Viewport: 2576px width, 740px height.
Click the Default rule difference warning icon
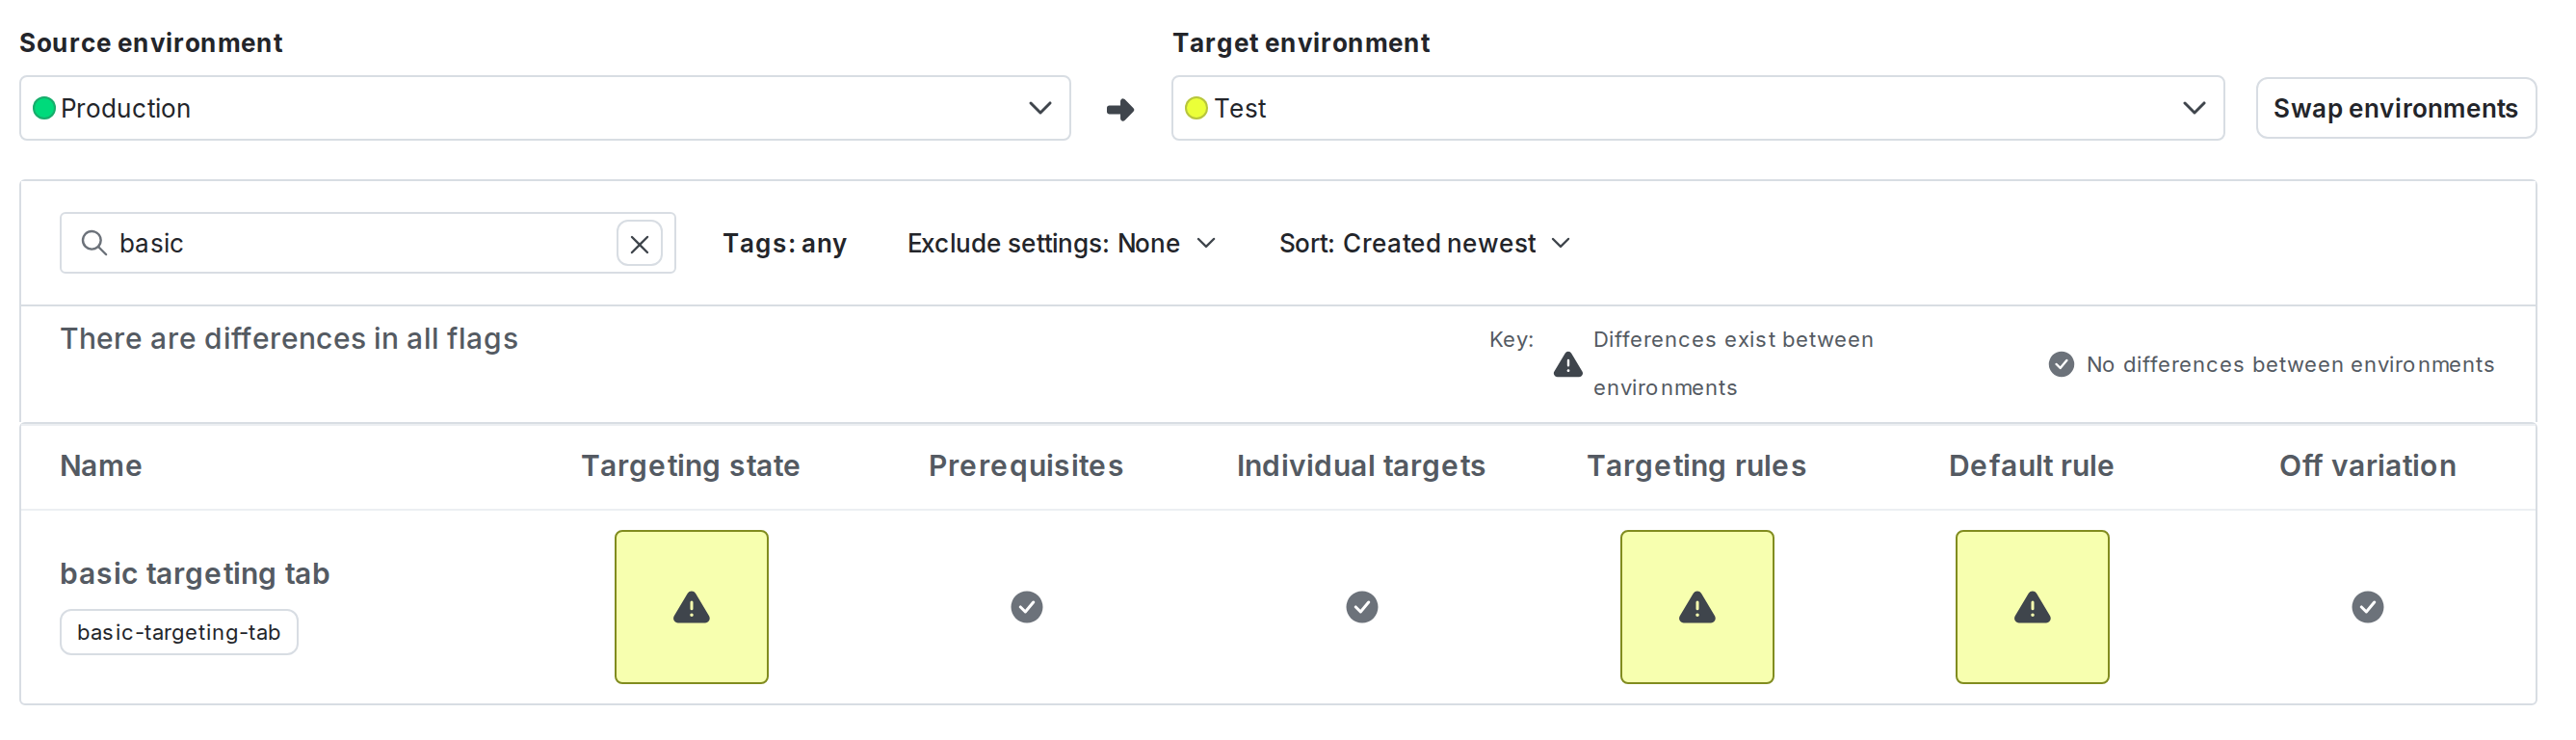(x=2031, y=607)
